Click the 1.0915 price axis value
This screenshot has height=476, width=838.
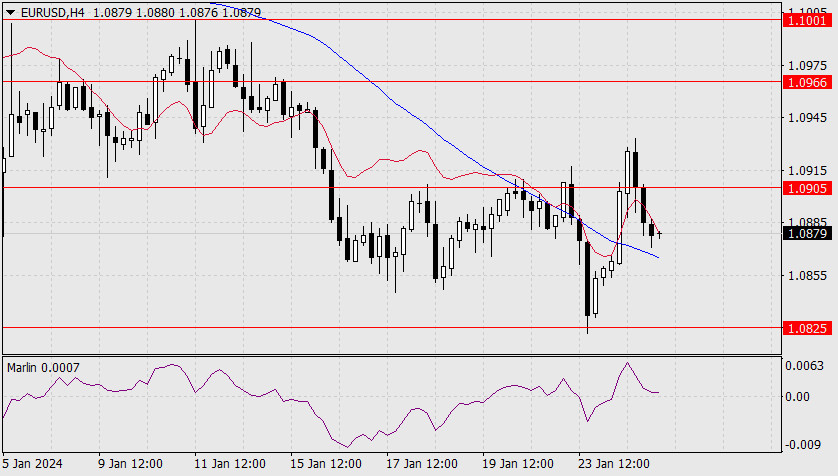click(x=808, y=170)
